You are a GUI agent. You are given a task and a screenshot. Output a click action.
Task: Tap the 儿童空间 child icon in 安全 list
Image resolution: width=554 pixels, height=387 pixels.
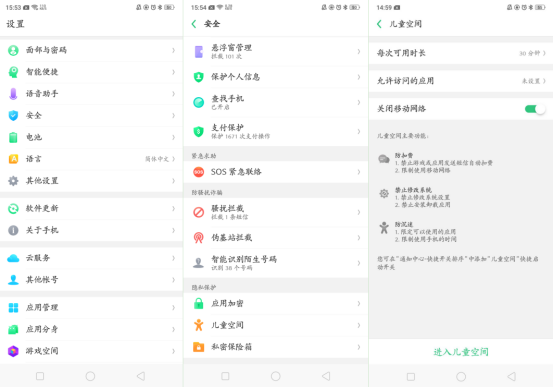click(199, 325)
